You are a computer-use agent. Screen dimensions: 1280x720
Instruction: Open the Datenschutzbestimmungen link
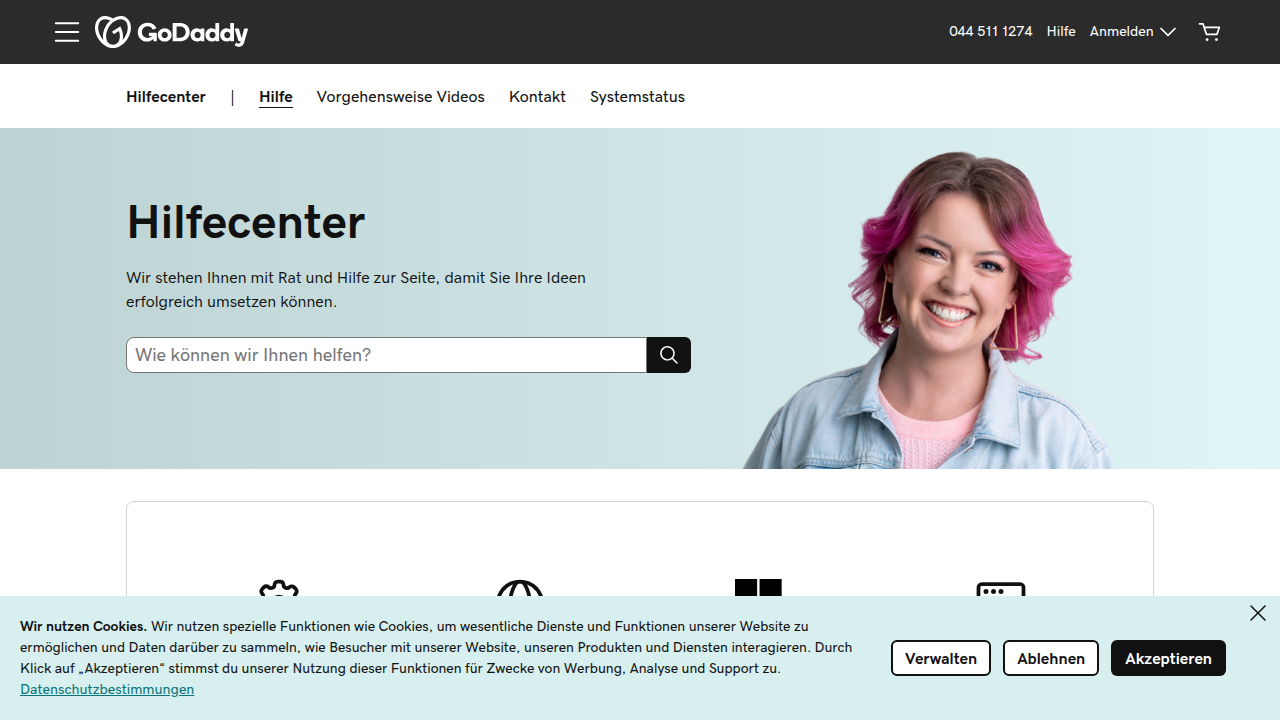click(107, 690)
